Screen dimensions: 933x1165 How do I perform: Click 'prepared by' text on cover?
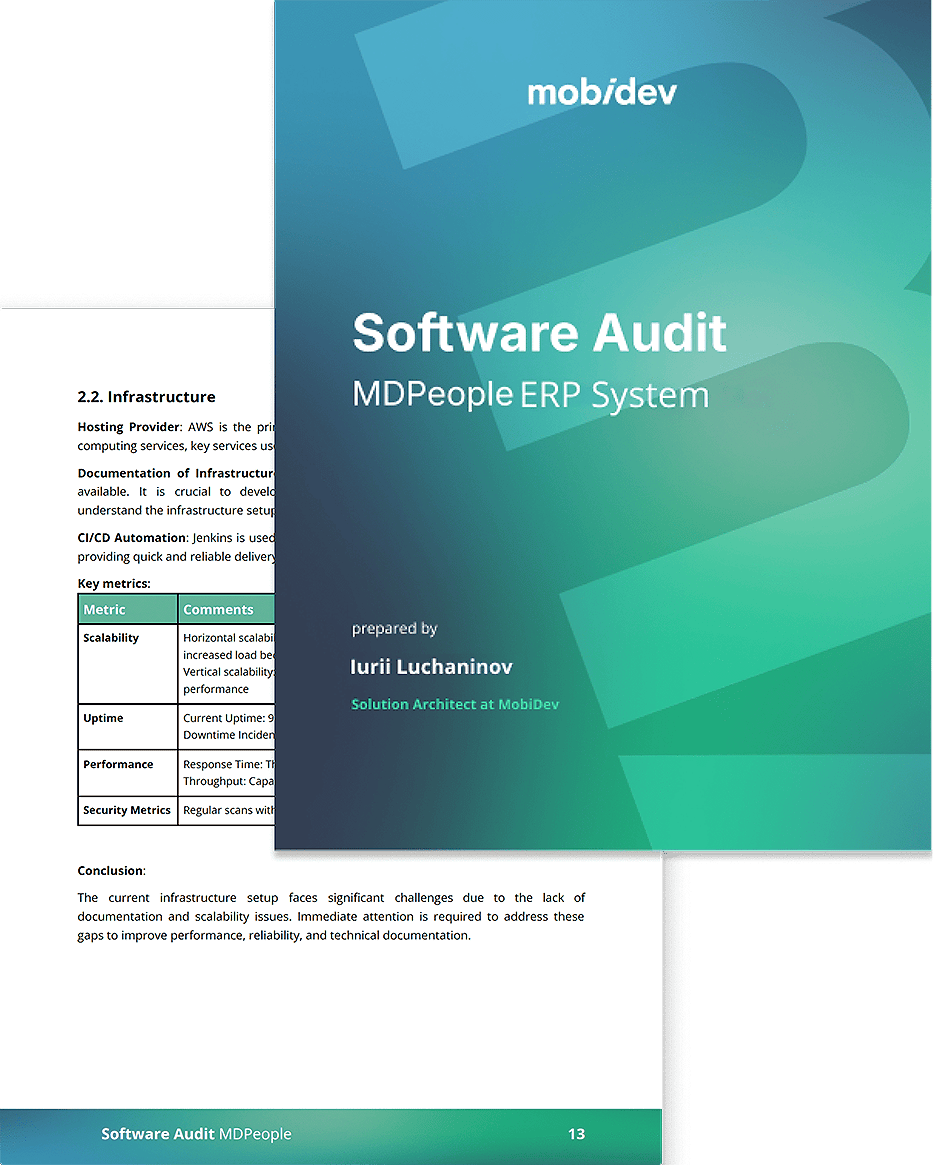tap(394, 629)
